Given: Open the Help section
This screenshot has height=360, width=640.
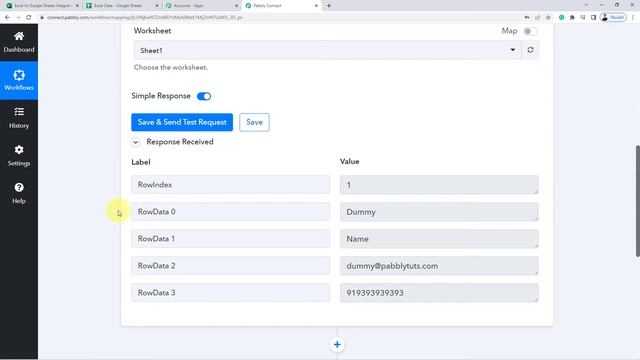Looking at the screenshot, I should [x=19, y=193].
